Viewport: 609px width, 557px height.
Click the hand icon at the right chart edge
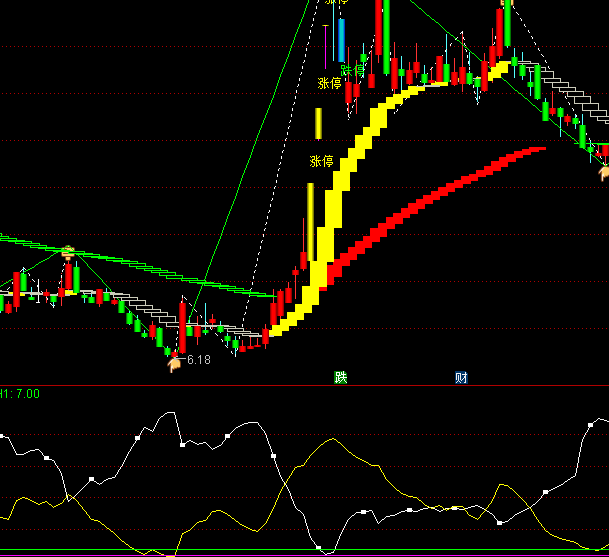click(x=604, y=172)
